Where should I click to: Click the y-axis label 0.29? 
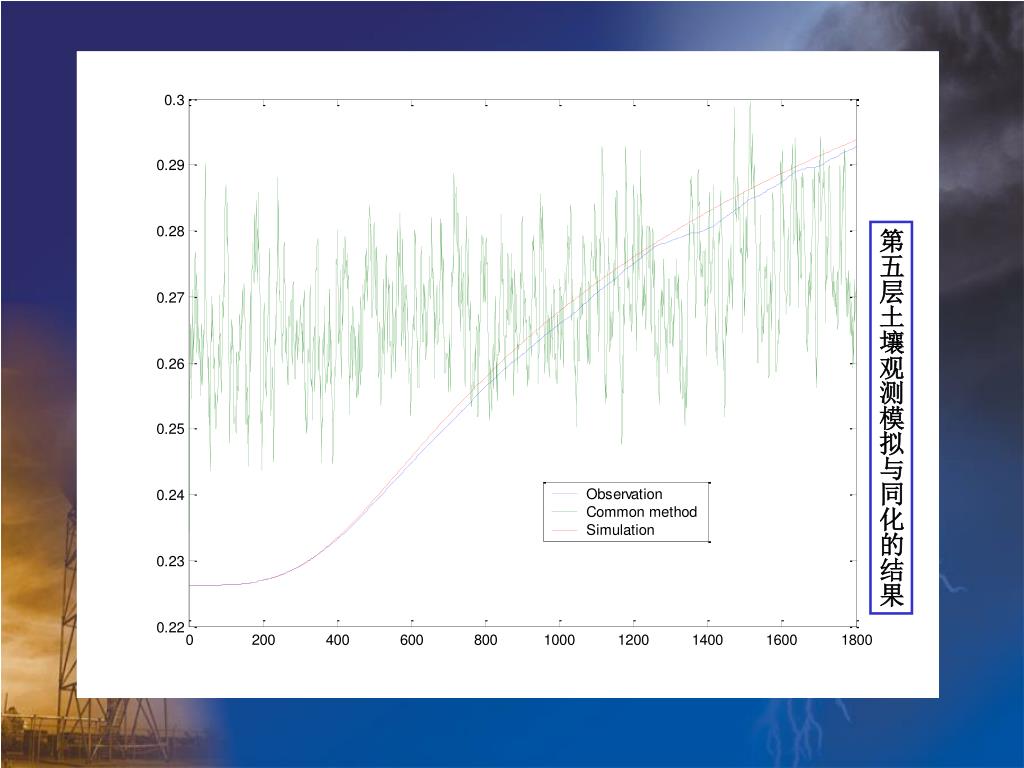coord(170,165)
